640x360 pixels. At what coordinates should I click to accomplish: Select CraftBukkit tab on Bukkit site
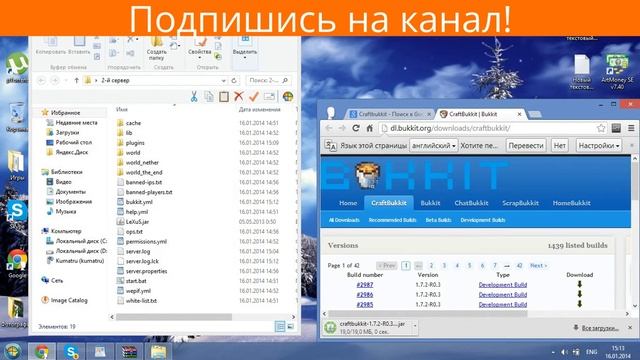click(389, 203)
